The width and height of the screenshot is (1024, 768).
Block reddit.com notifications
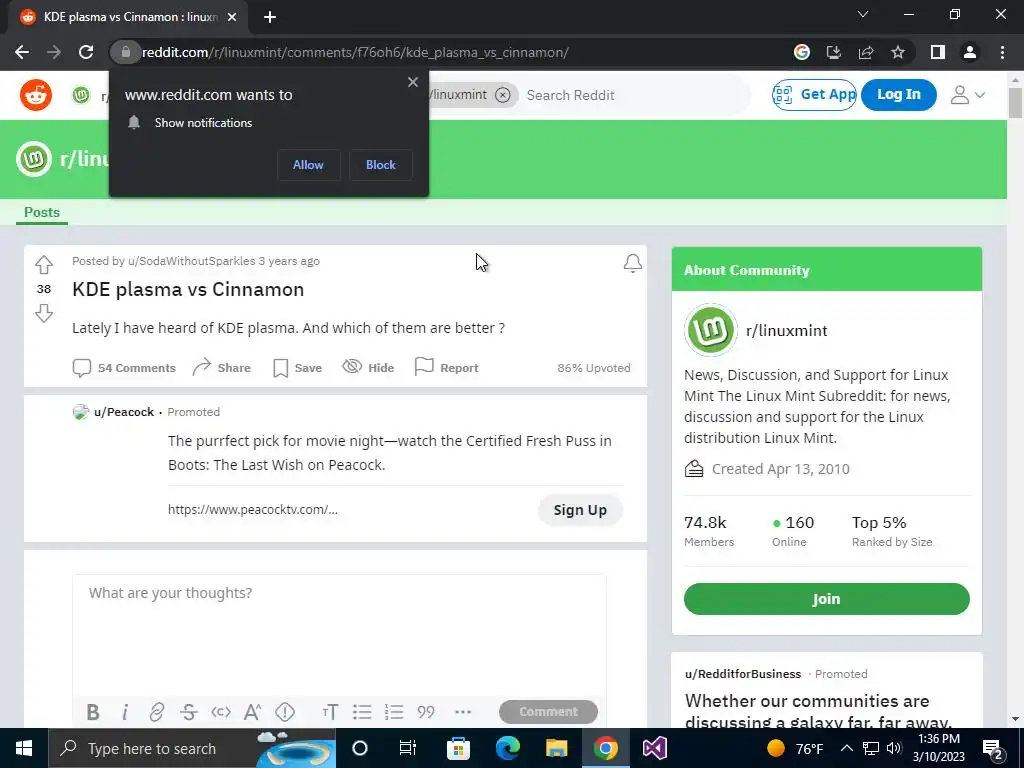coord(381,165)
